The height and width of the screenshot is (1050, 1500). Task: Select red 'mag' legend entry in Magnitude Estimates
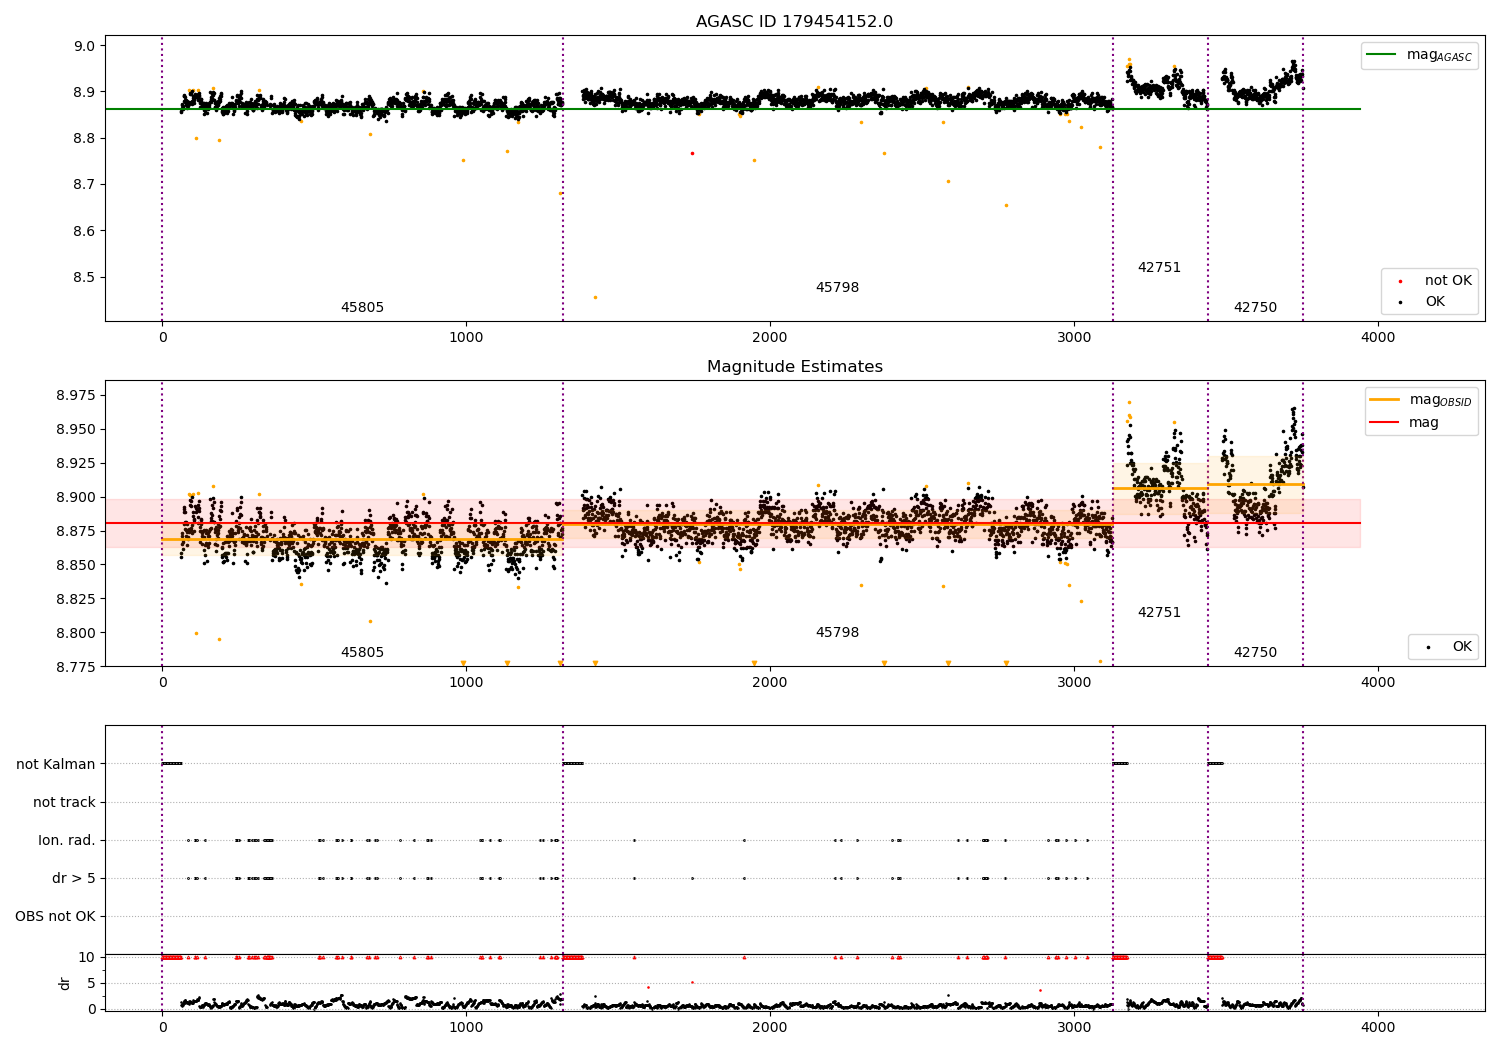click(x=1405, y=423)
